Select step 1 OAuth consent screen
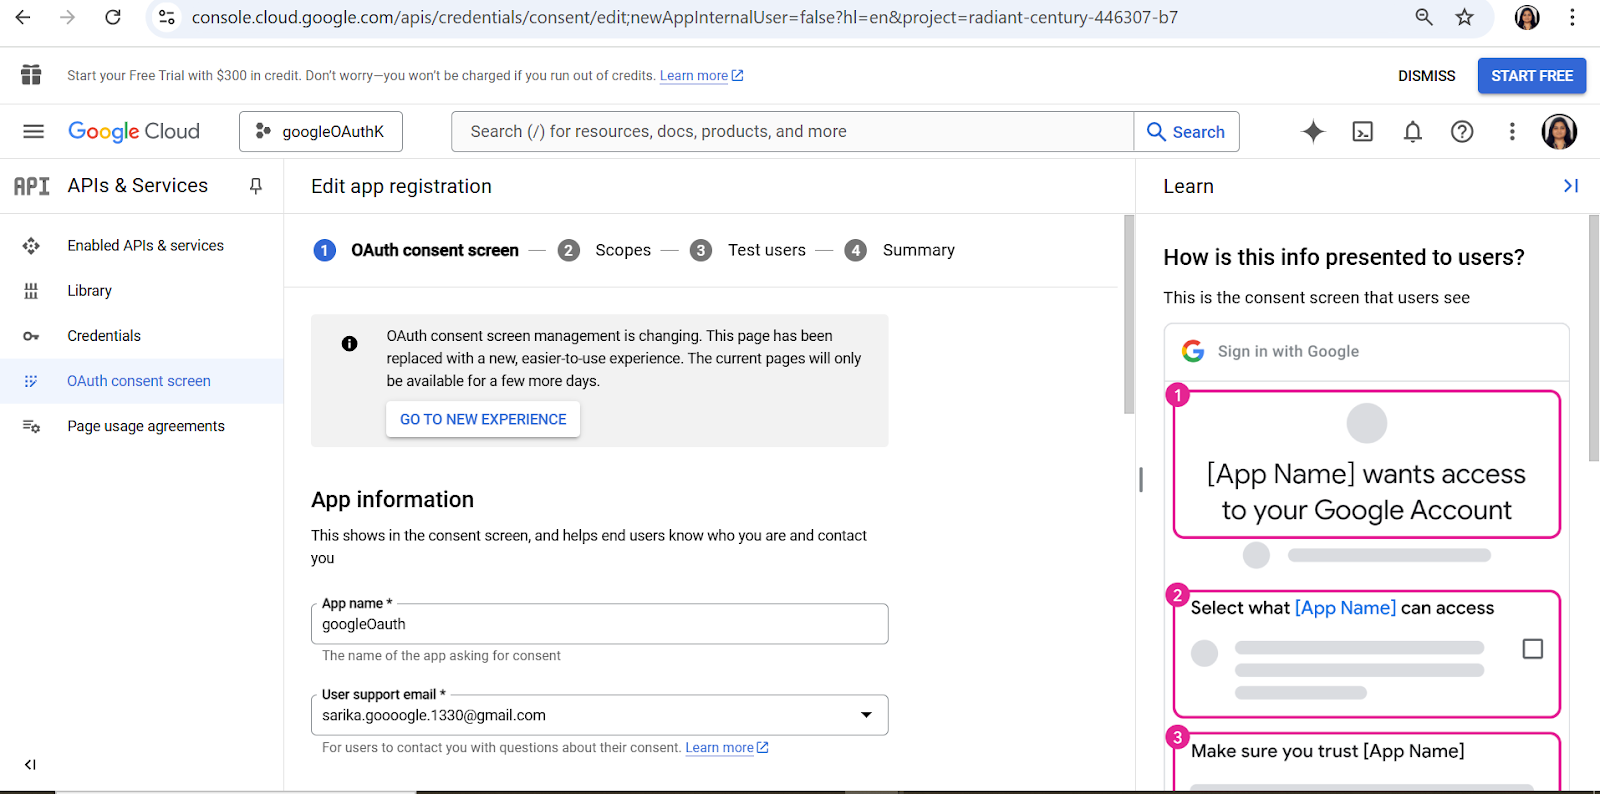 pyautogui.click(x=416, y=250)
